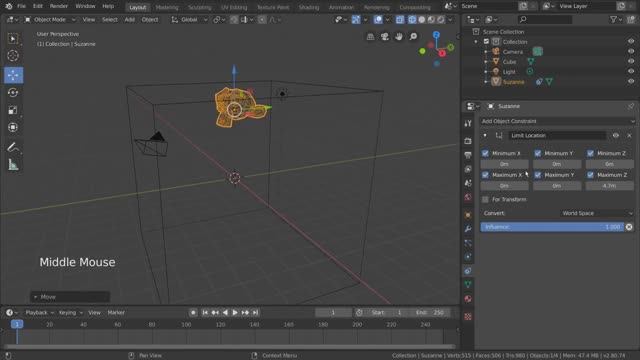This screenshot has width=640, height=360.
Task: Jump to the timeline end frame
Action: tap(255, 313)
